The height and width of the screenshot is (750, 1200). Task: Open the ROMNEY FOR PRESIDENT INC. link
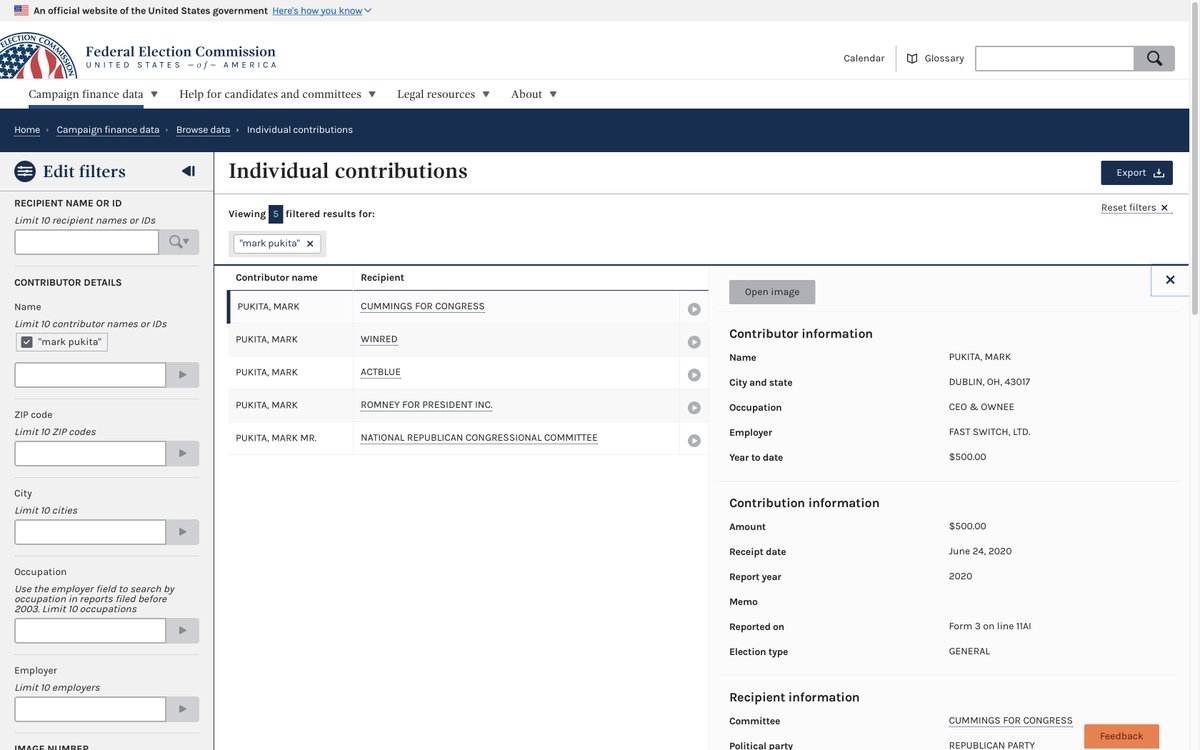(426, 406)
